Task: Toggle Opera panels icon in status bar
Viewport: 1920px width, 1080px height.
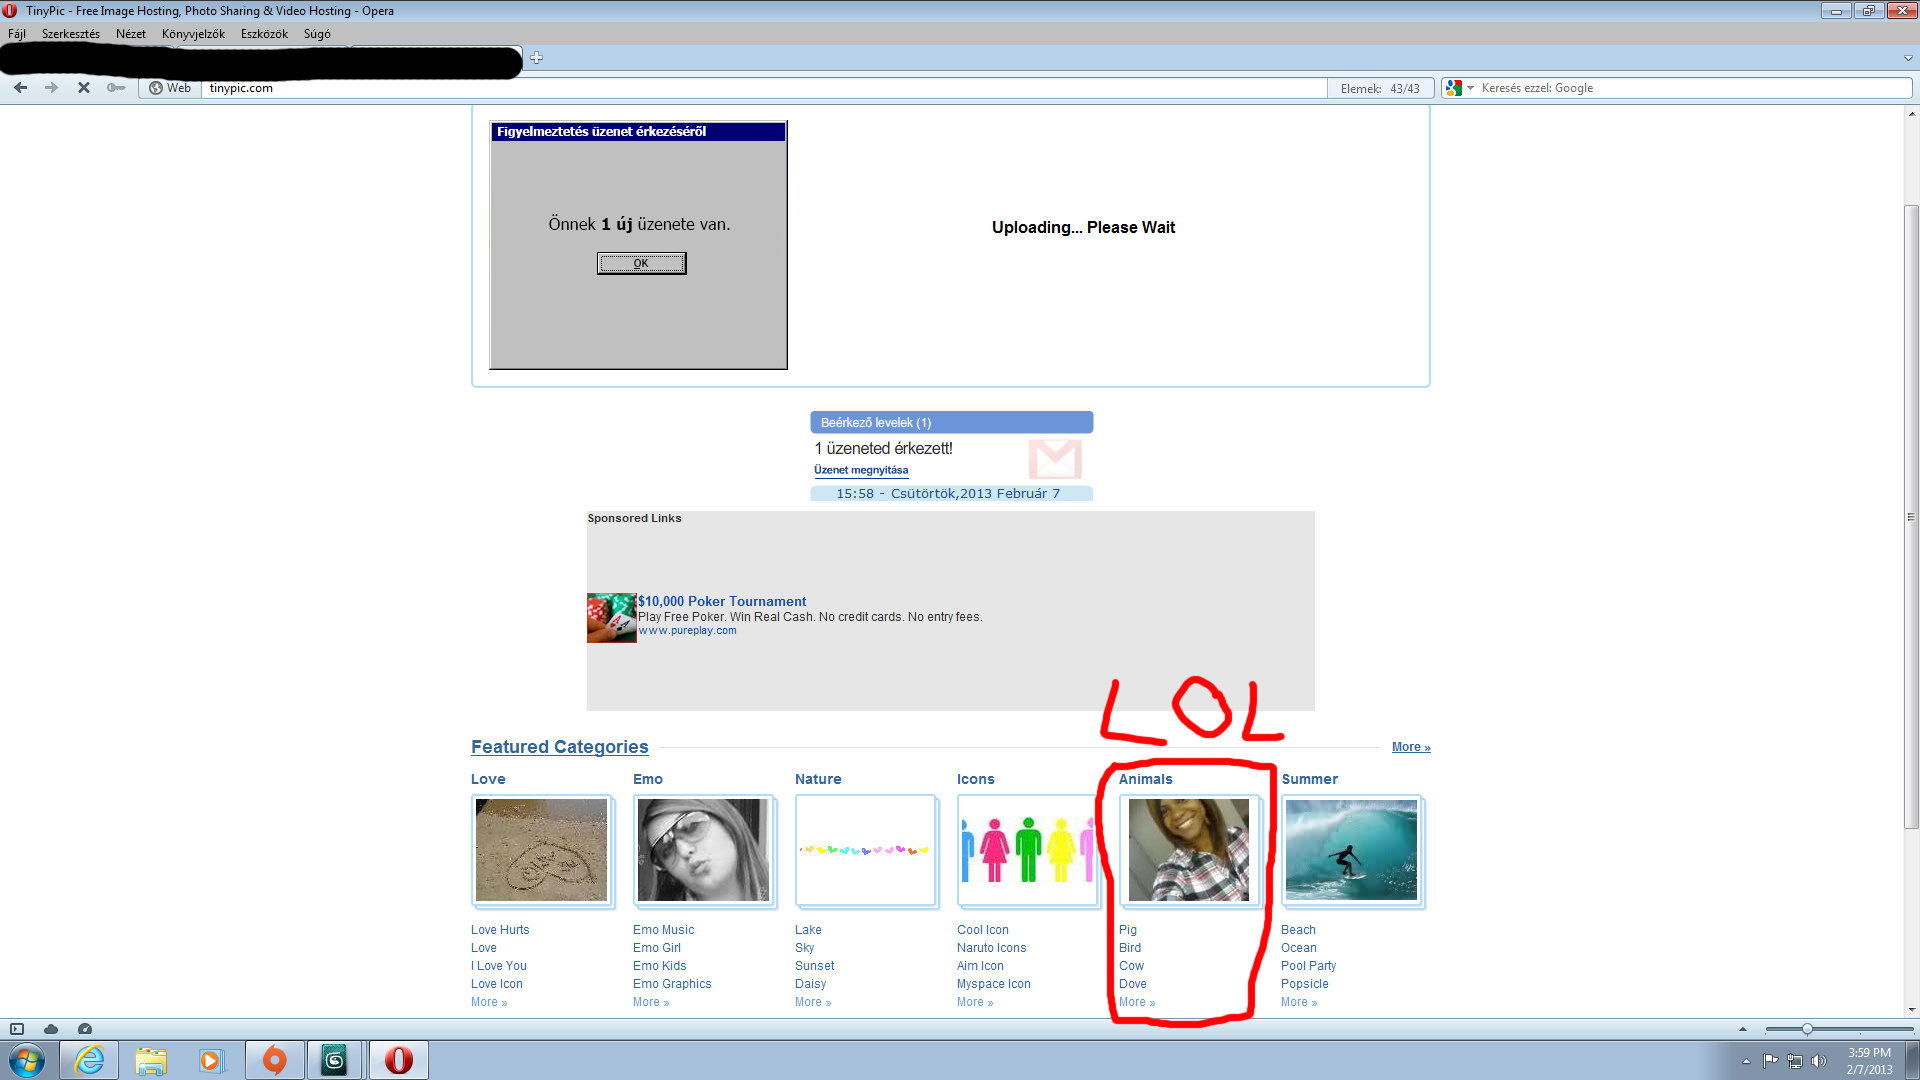Action: (x=17, y=1029)
